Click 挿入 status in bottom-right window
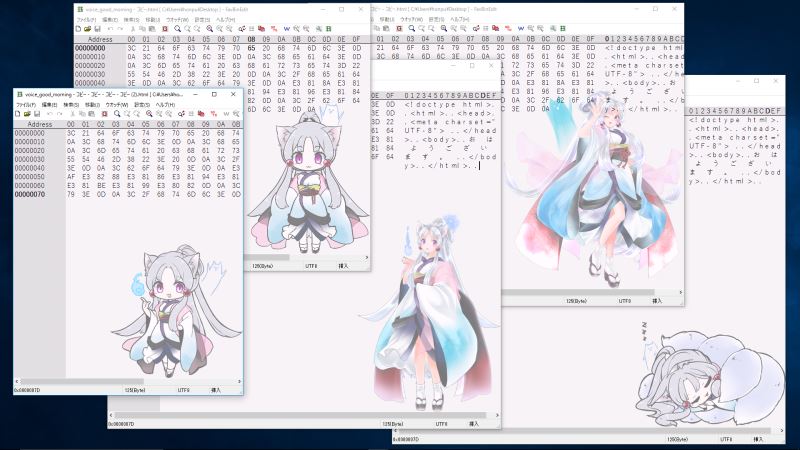800x450 pixels. [758, 439]
